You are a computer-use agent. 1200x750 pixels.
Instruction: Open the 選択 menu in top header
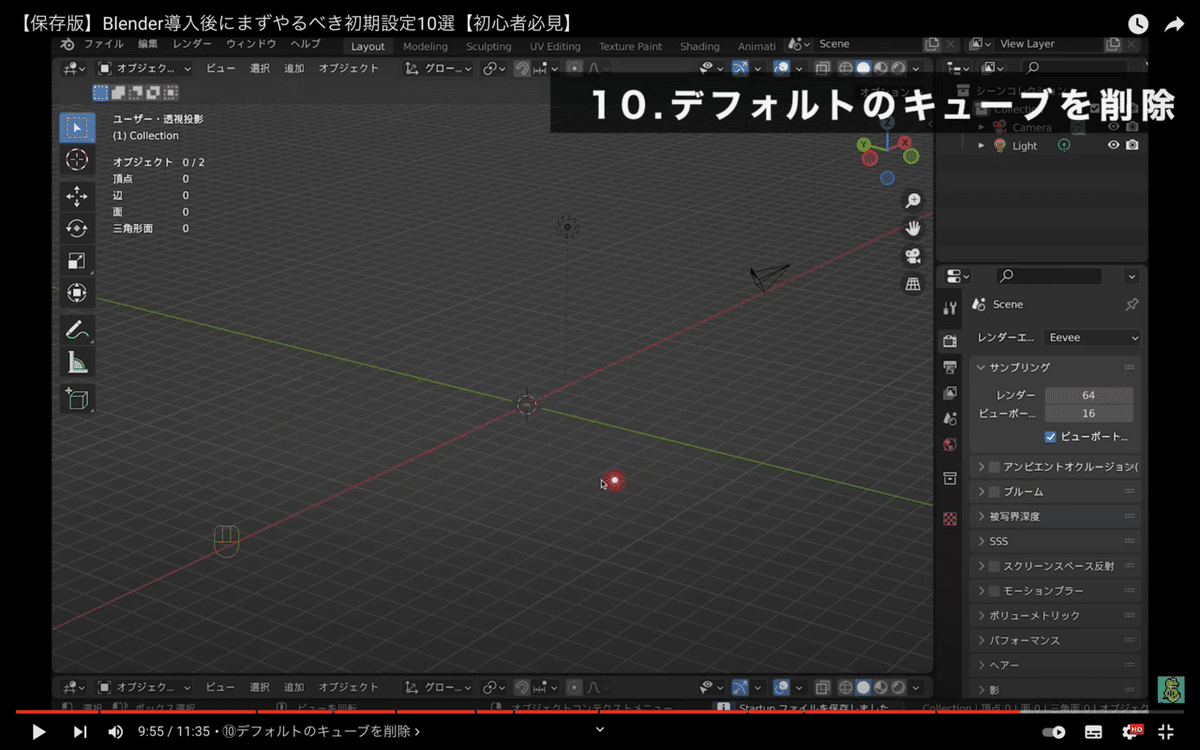(x=260, y=69)
